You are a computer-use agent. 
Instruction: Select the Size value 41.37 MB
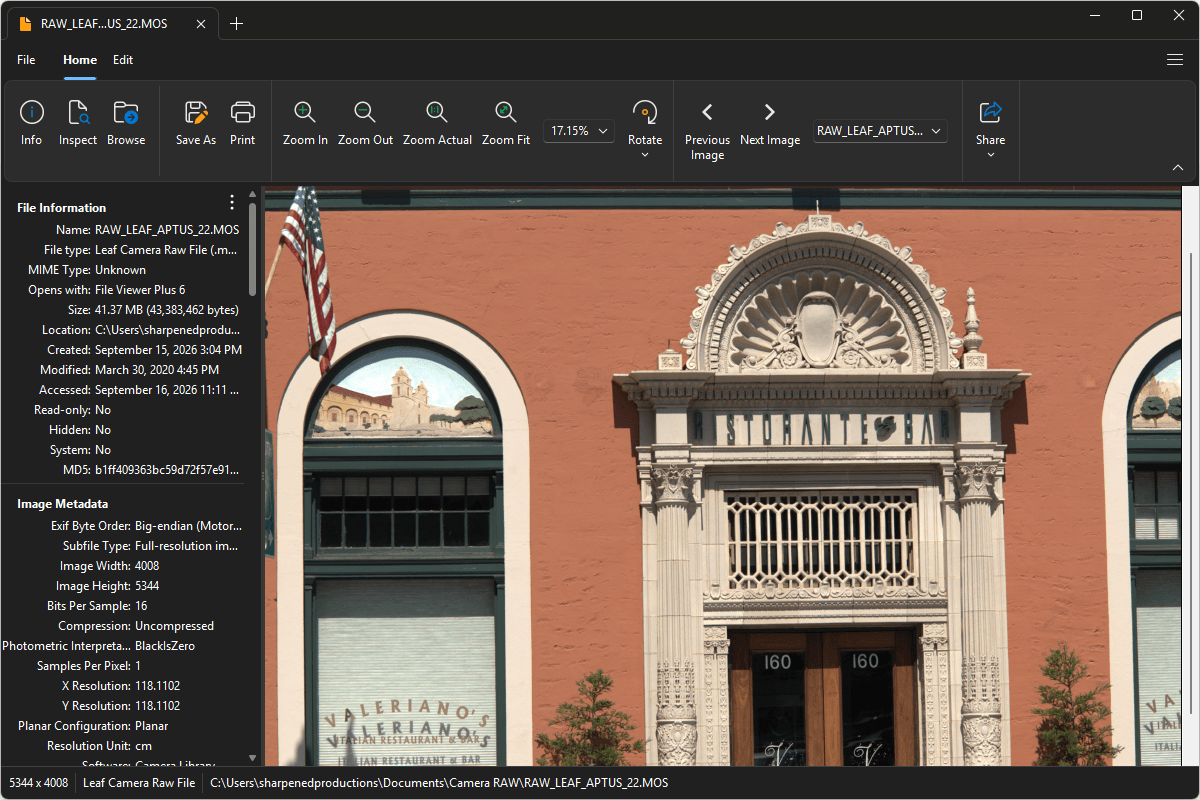167,310
